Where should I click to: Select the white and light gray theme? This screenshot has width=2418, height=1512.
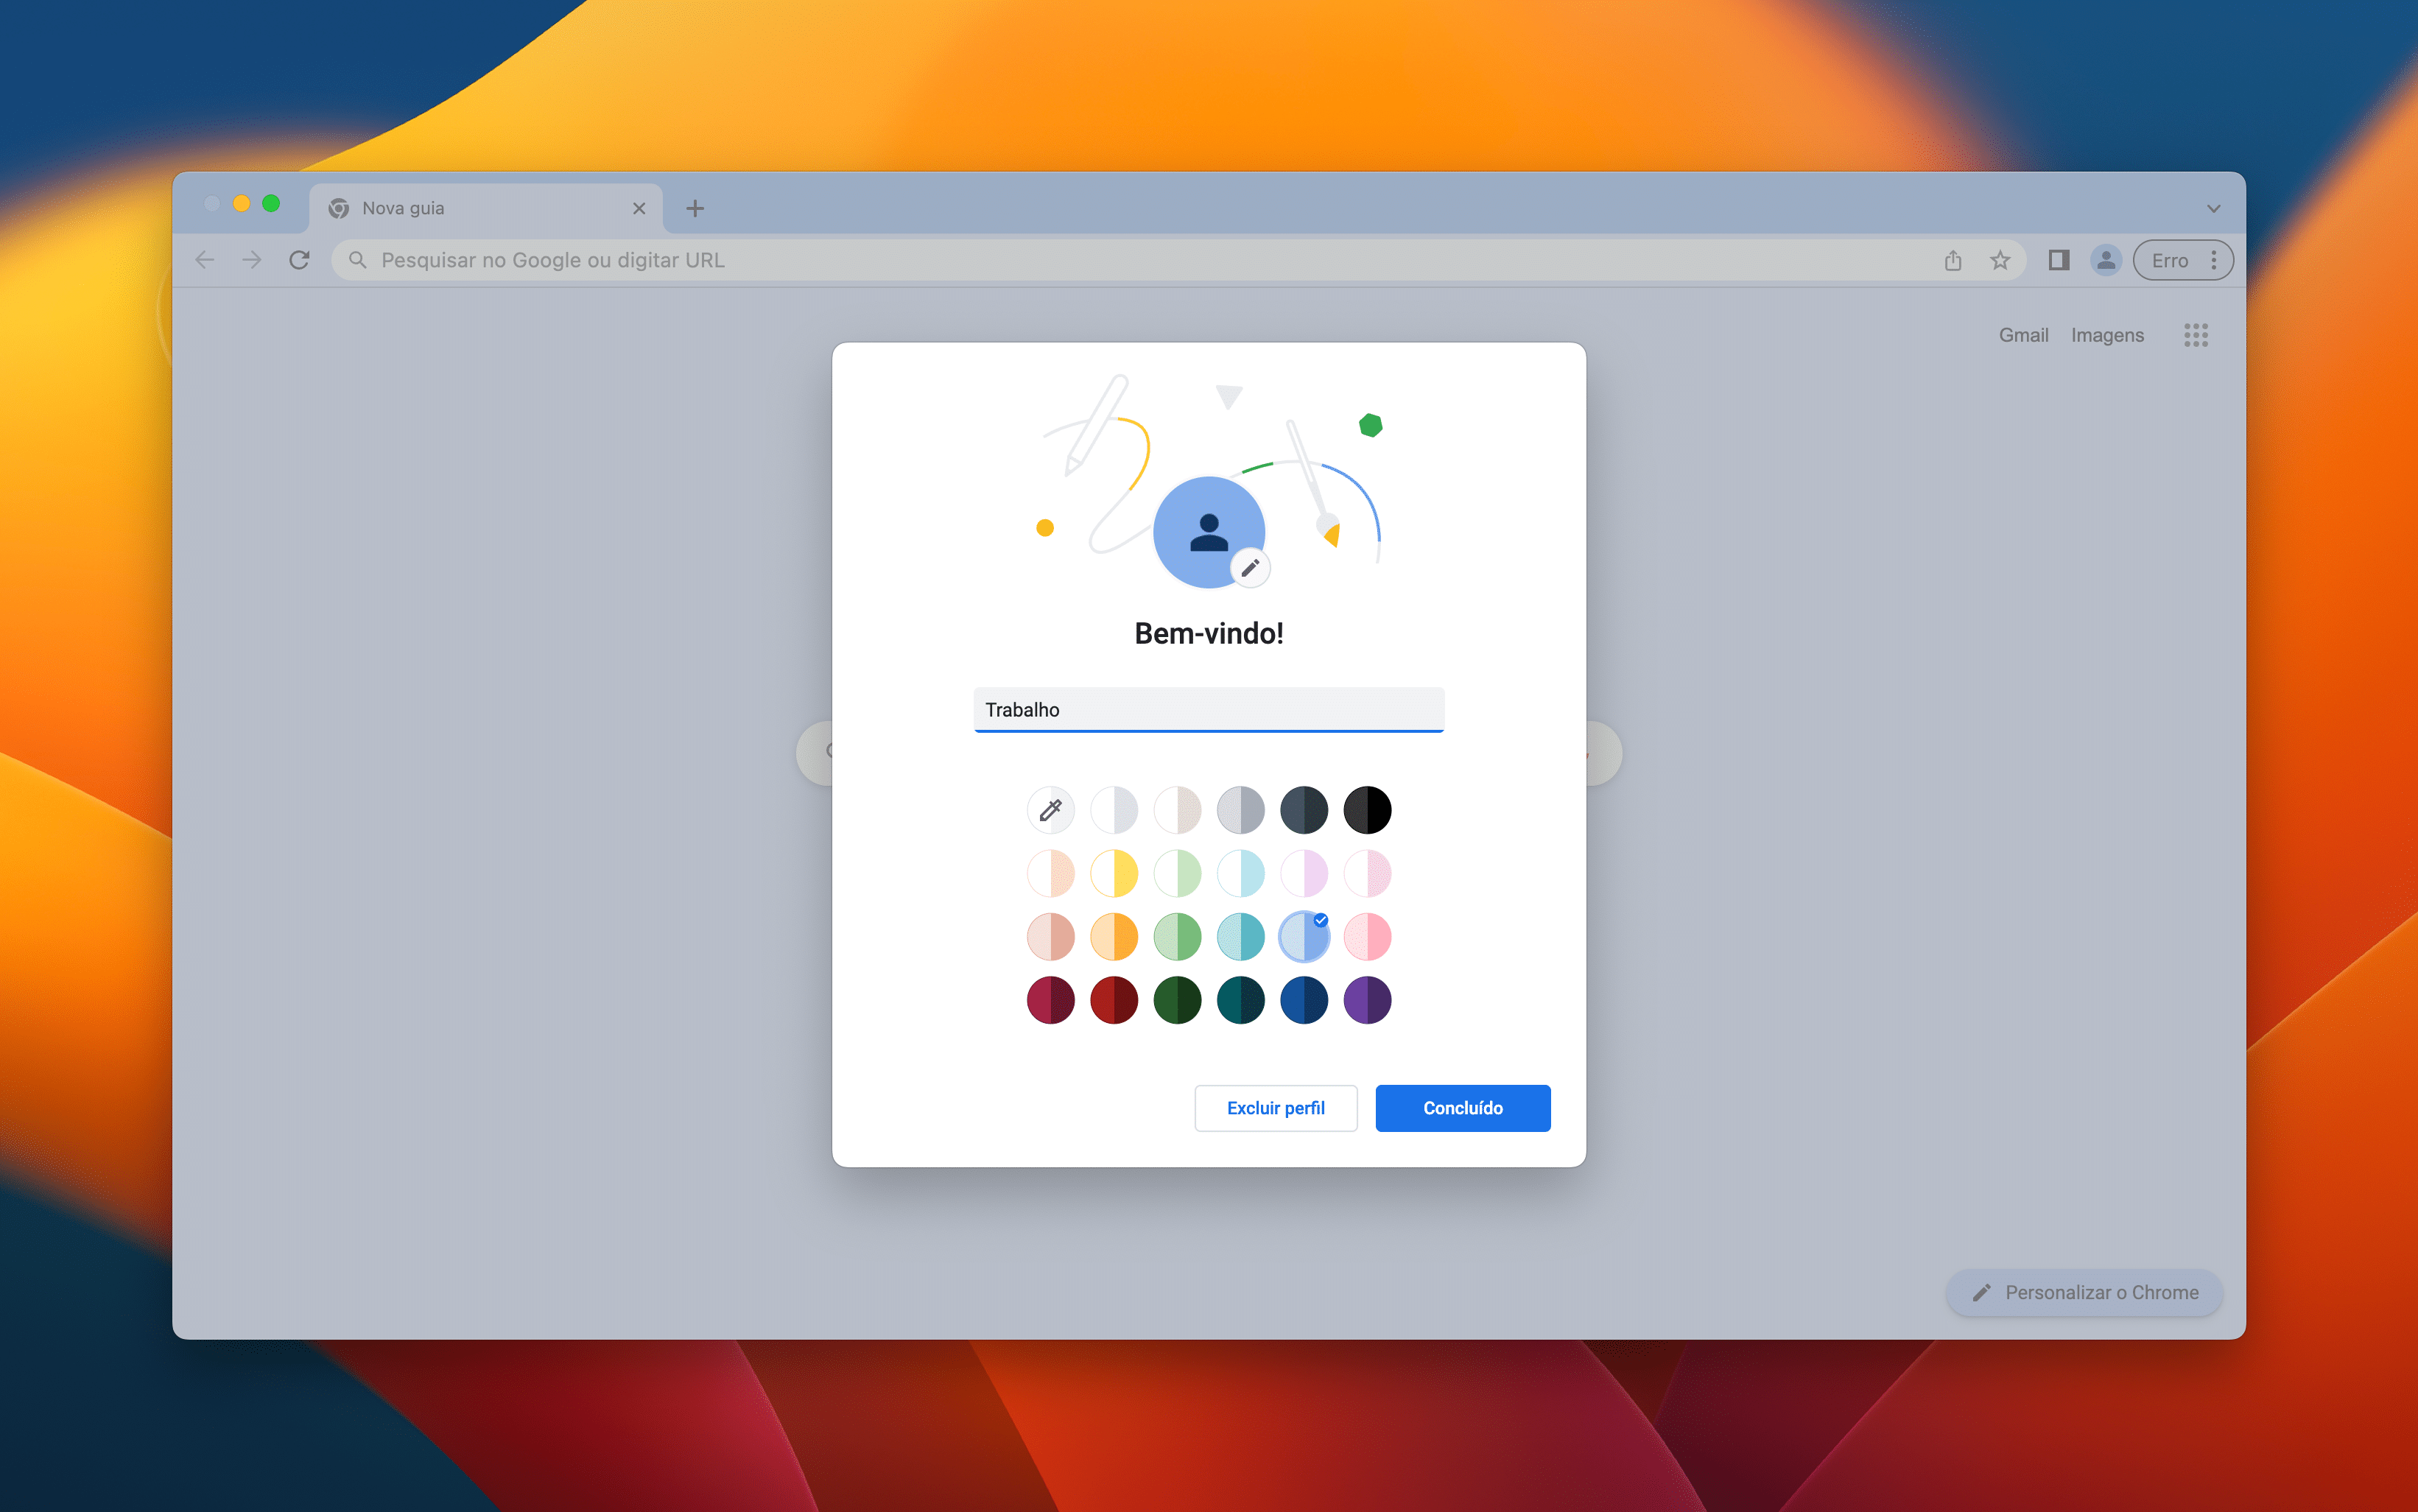pos(1113,810)
